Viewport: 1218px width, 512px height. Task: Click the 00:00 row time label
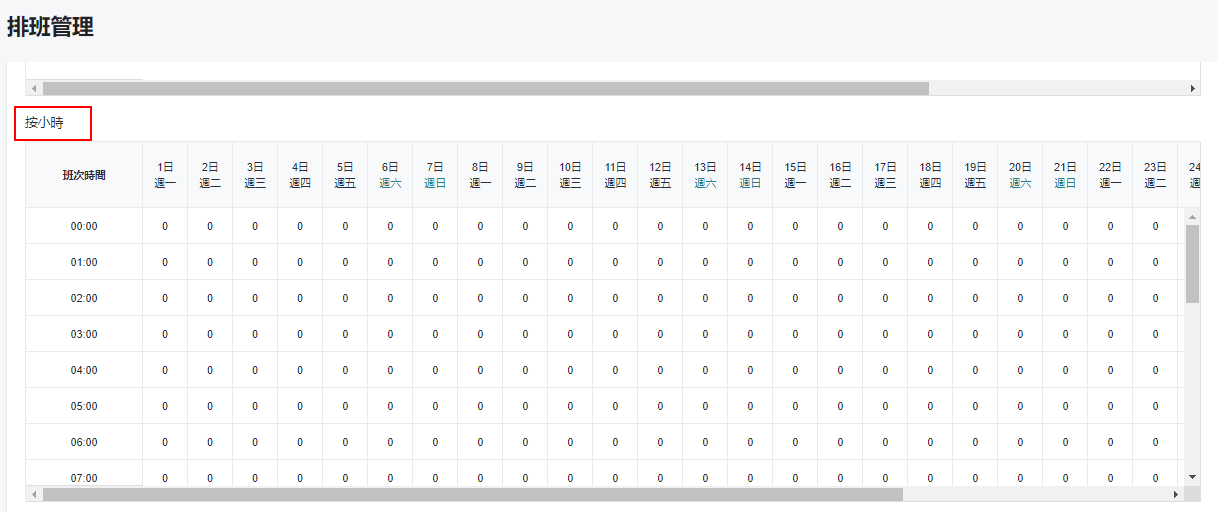coord(84,226)
